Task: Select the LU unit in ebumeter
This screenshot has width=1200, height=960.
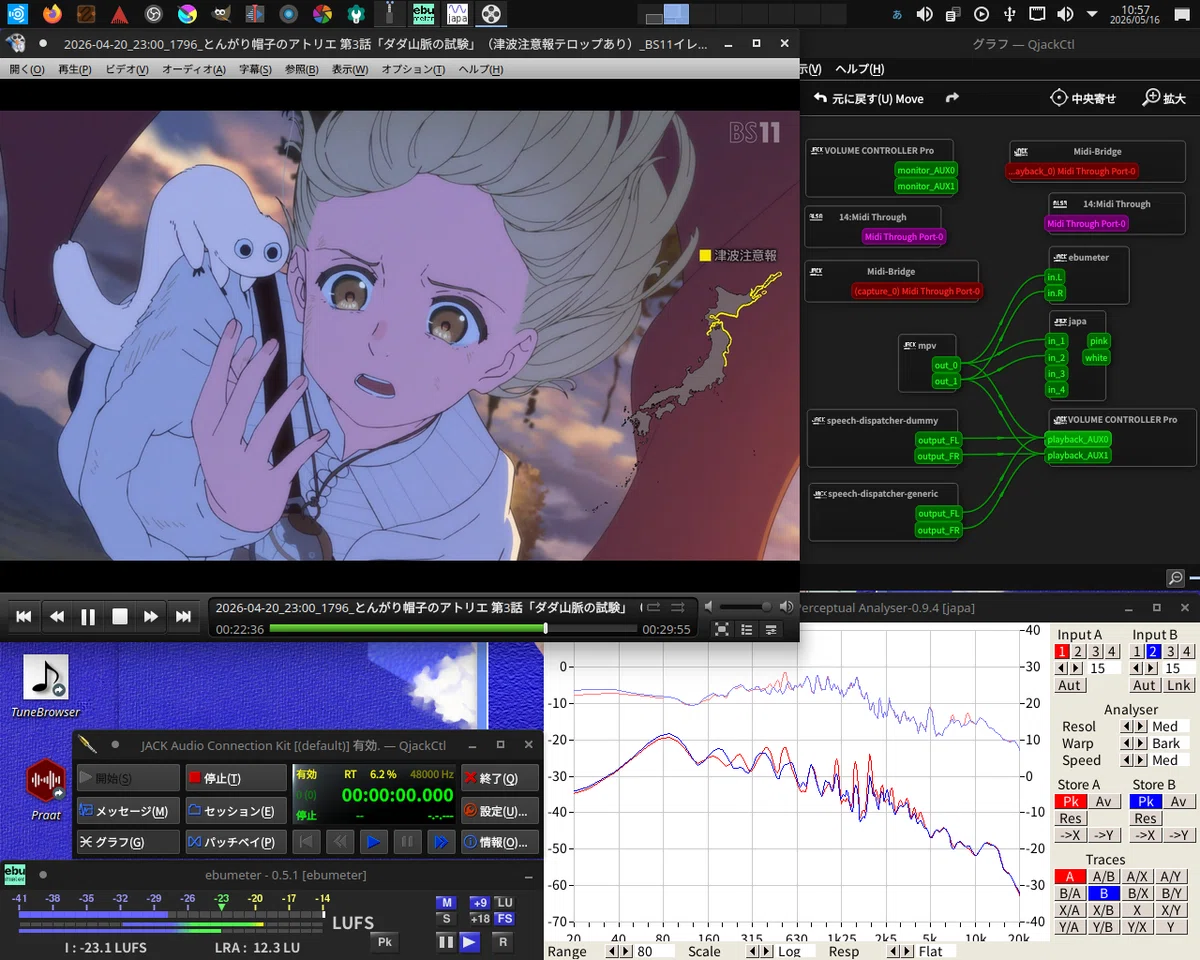Action: tap(505, 903)
